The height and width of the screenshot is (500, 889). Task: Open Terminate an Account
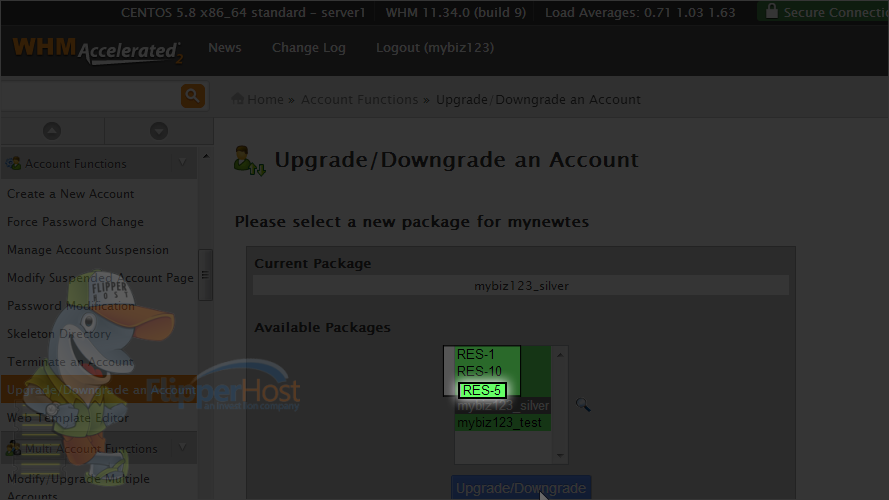[70, 361]
